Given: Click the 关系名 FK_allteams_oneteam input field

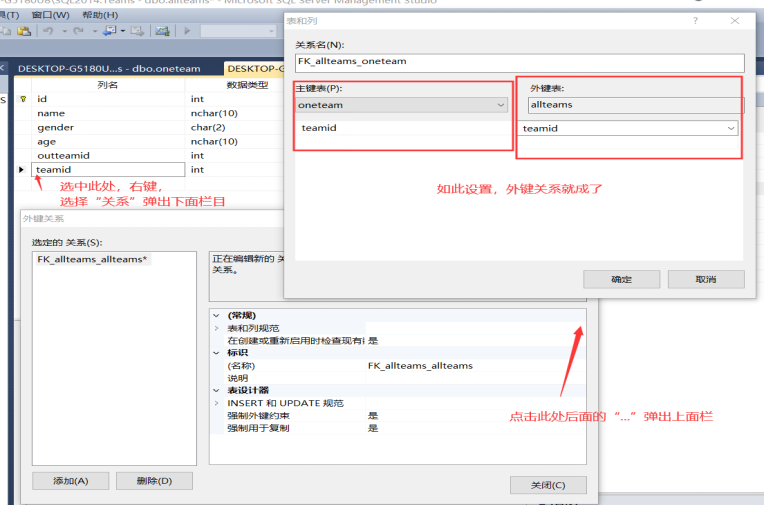Looking at the screenshot, I should tap(520, 62).
